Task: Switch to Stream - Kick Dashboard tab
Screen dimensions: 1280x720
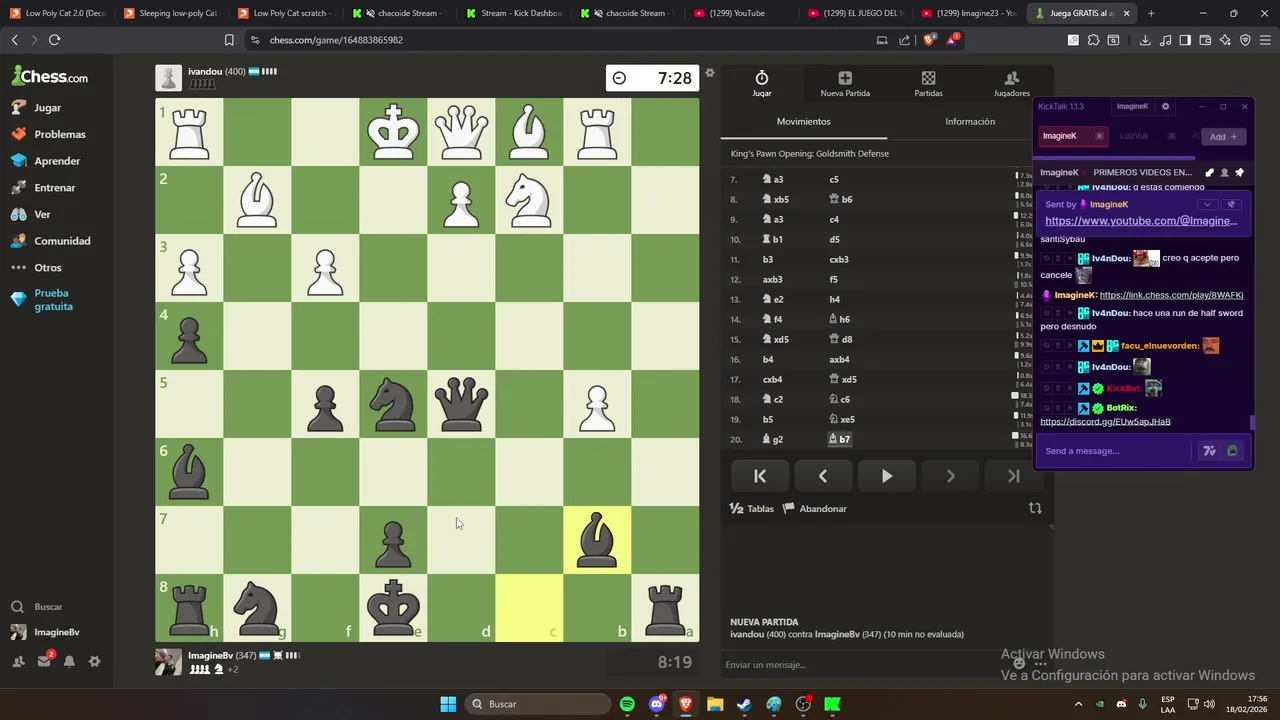Action: pyautogui.click(x=515, y=13)
